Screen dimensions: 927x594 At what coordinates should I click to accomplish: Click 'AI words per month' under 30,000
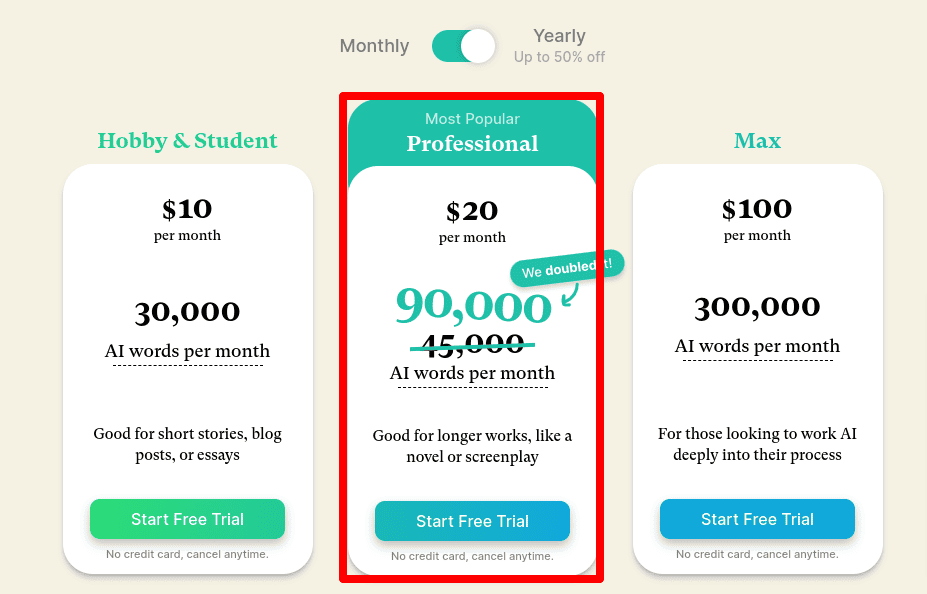click(188, 351)
